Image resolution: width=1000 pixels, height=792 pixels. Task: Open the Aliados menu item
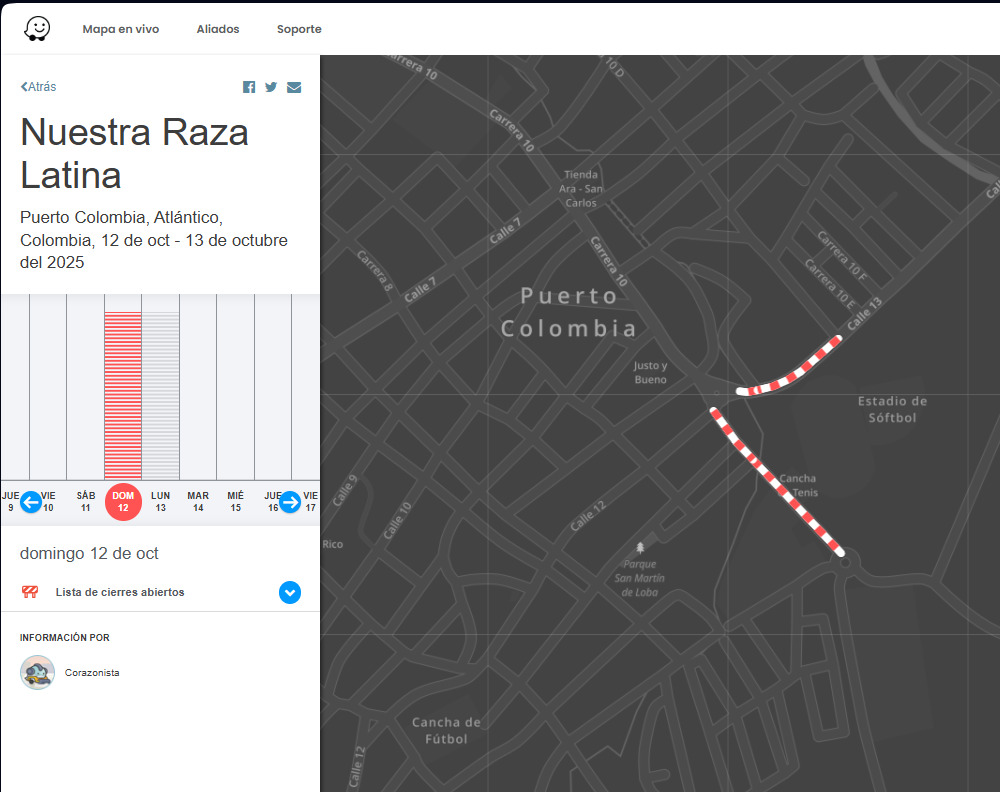click(218, 29)
